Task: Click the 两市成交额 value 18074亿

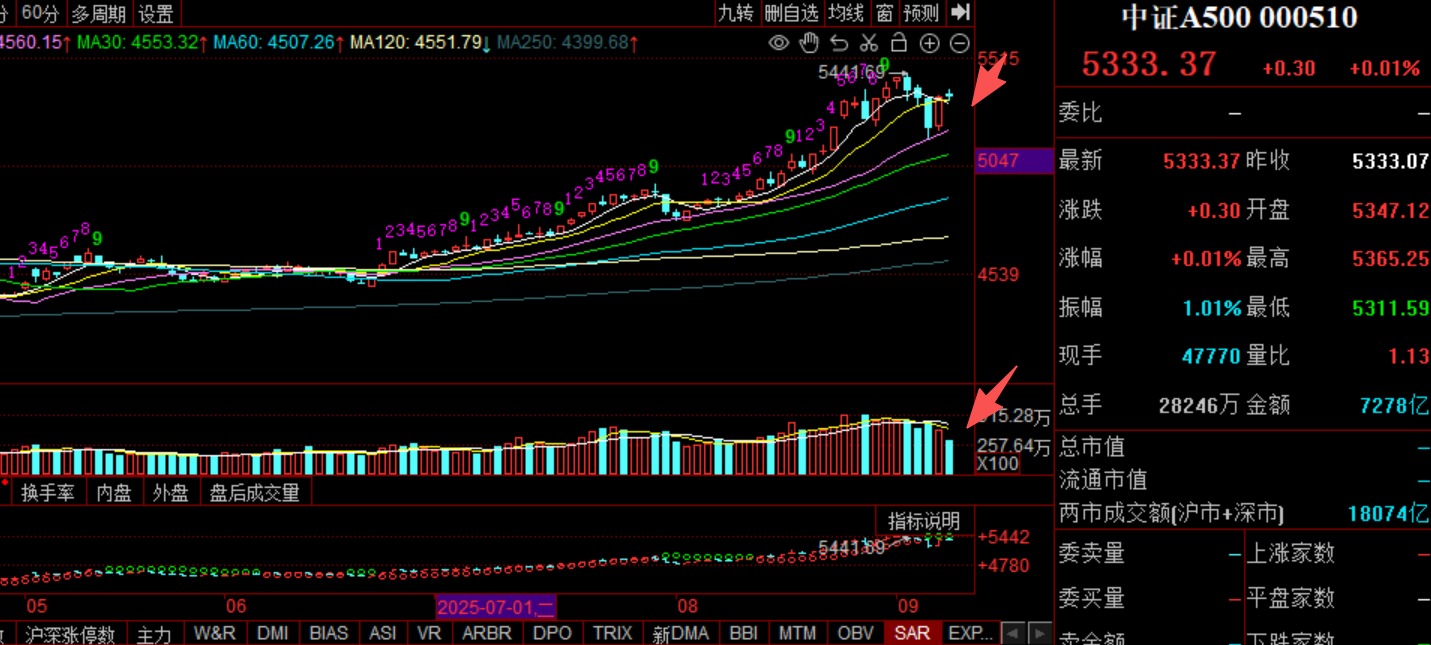Action: [1389, 514]
